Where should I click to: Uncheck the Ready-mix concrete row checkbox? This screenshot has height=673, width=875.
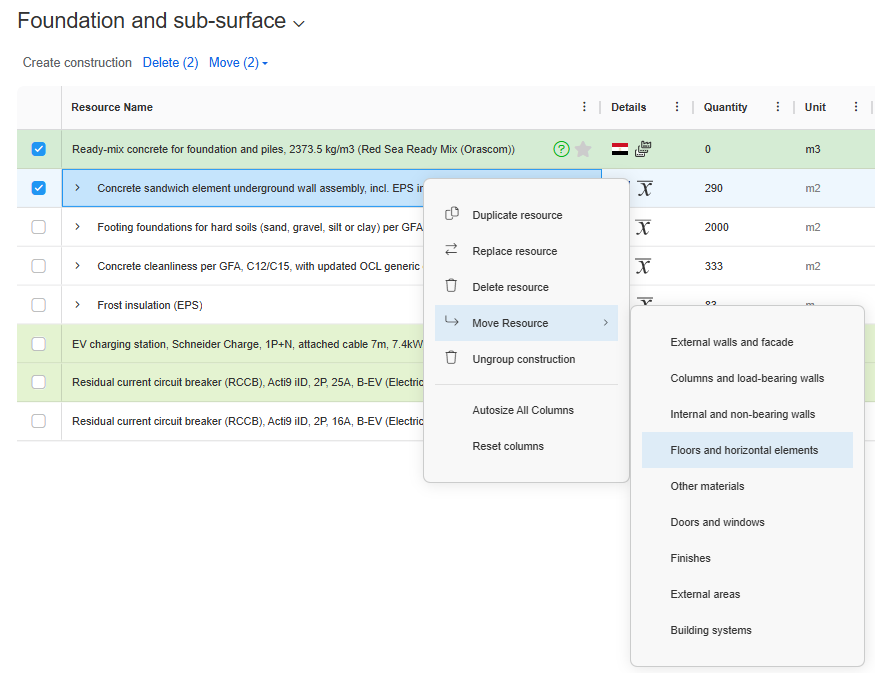coord(39,149)
